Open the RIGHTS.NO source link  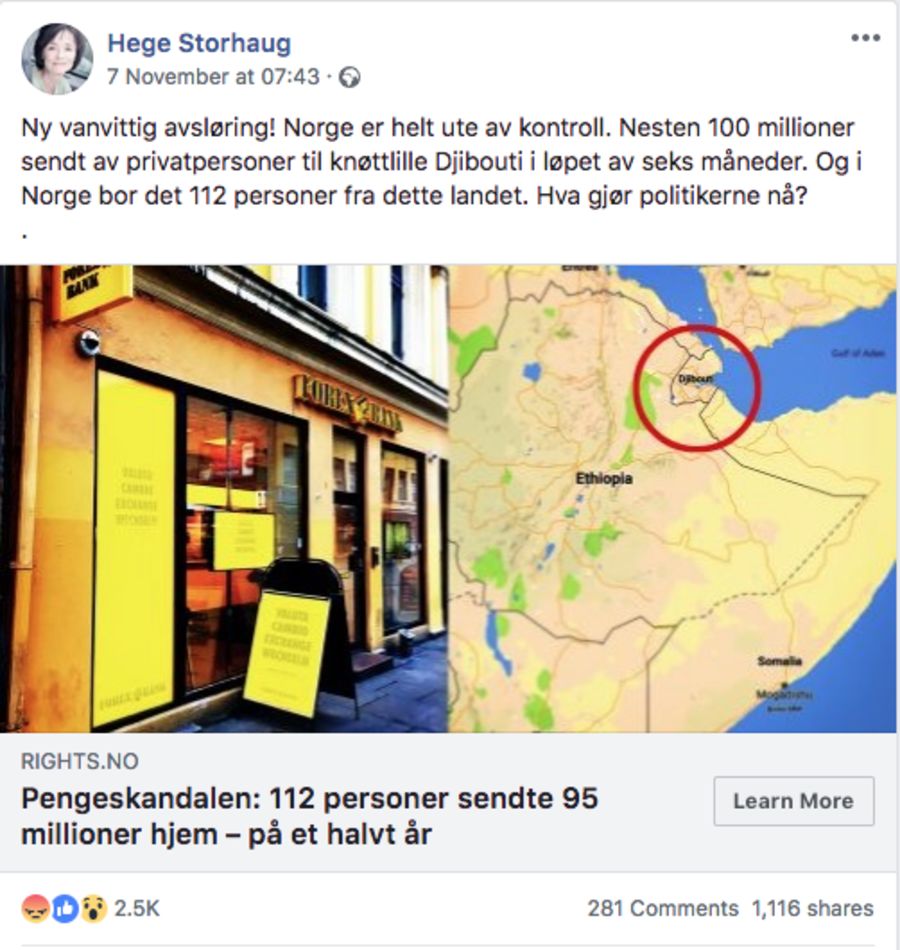click(x=80, y=761)
